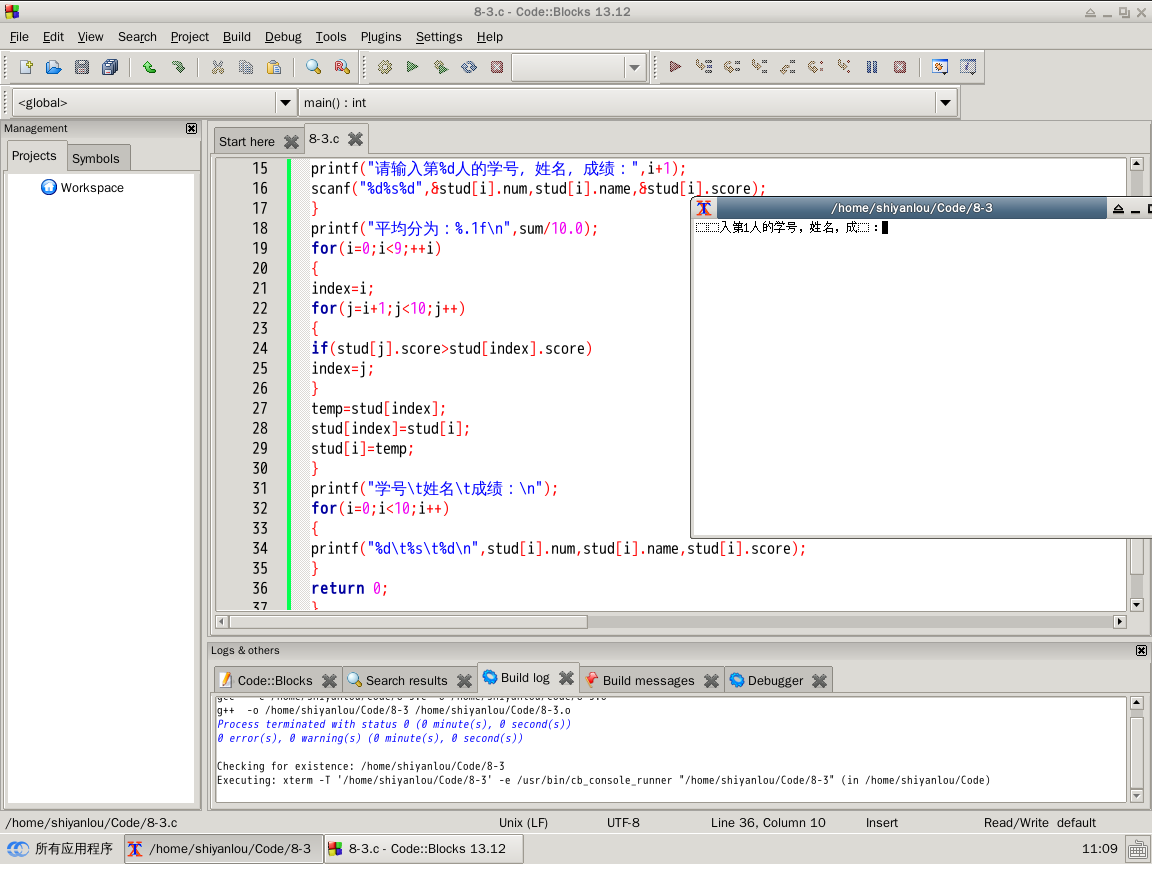Viewport: 1152px width, 896px height.
Task: Click the 'UTF-8' encoding in status bar
Action: click(623, 823)
